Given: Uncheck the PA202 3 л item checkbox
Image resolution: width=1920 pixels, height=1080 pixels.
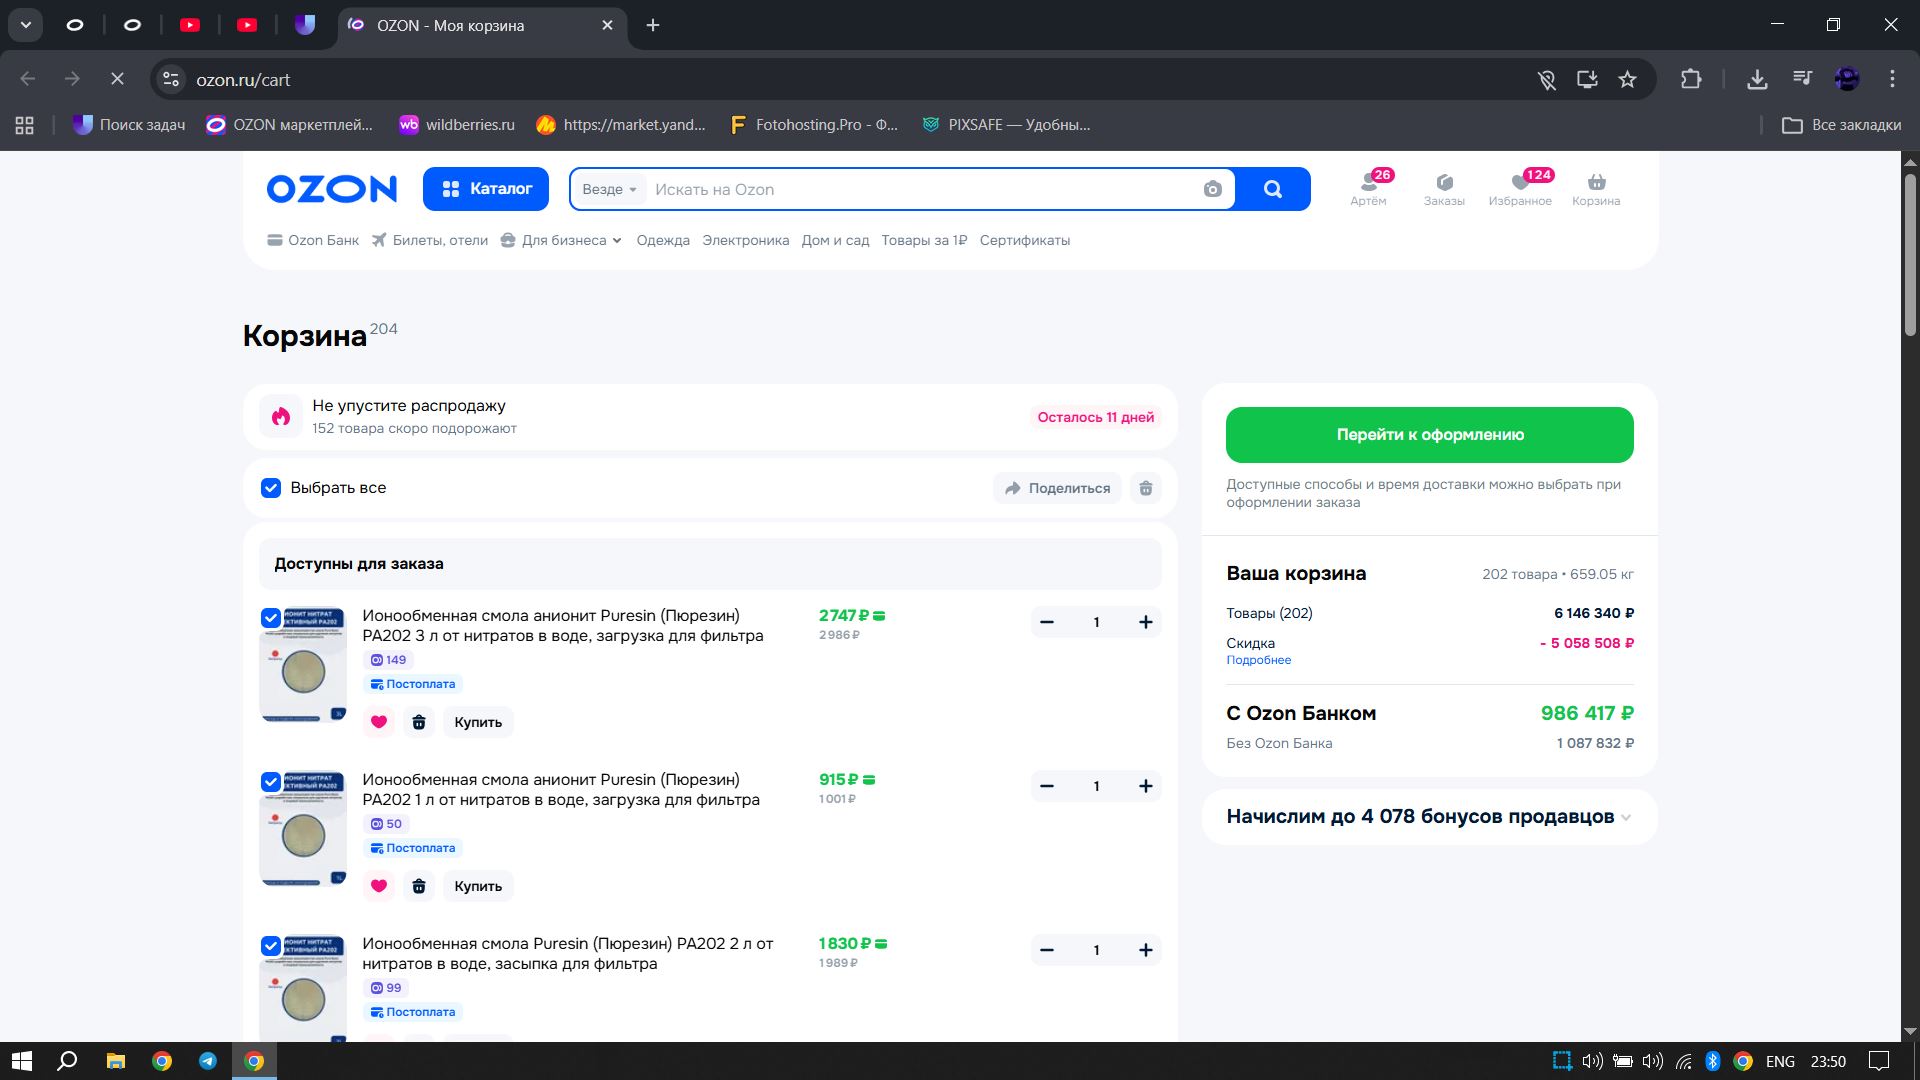Looking at the screenshot, I should pyautogui.click(x=271, y=618).
